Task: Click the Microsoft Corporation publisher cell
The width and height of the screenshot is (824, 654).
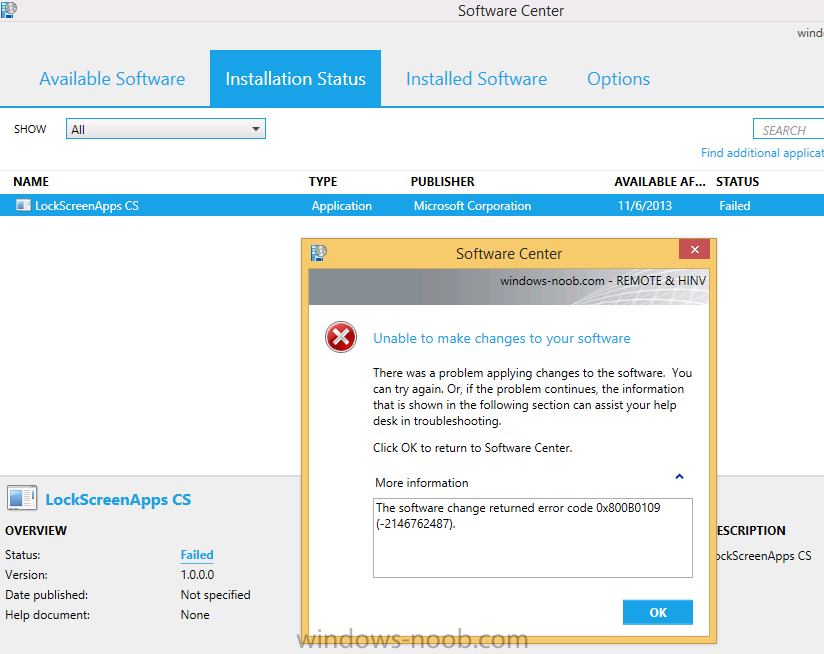Action: pos(472,206)
